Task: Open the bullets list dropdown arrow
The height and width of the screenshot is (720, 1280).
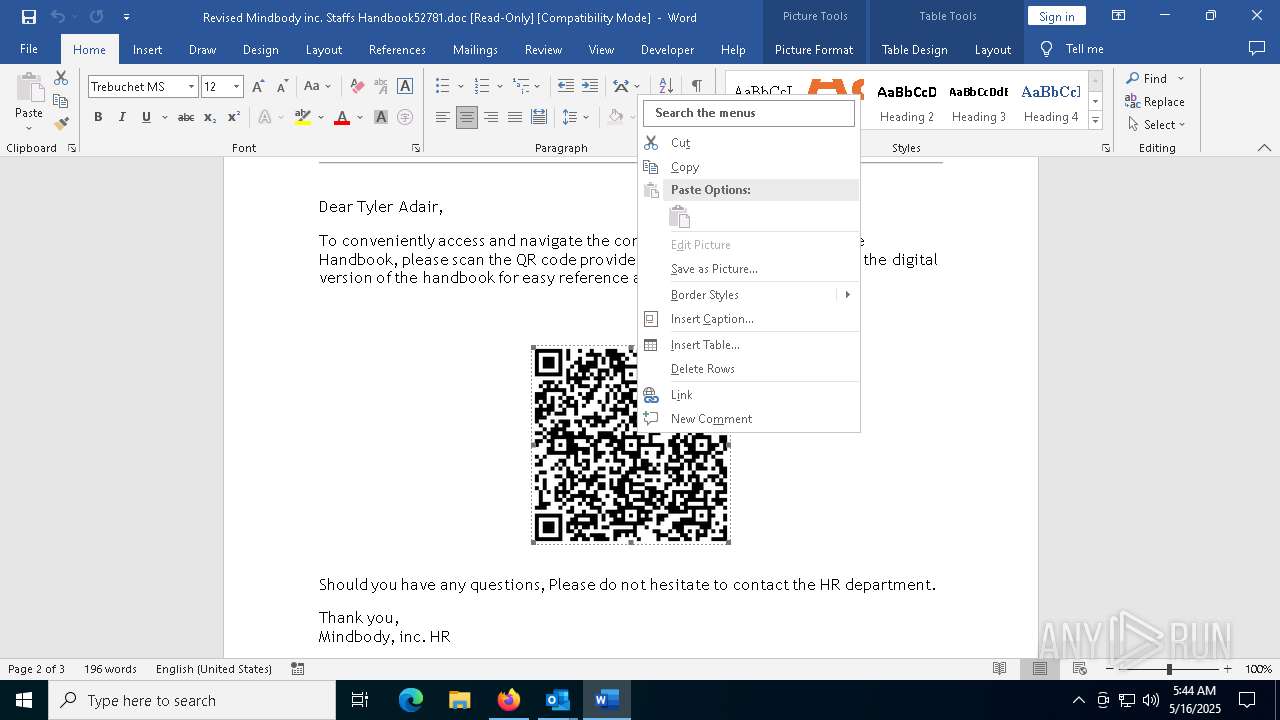Action: click(459, 87)
